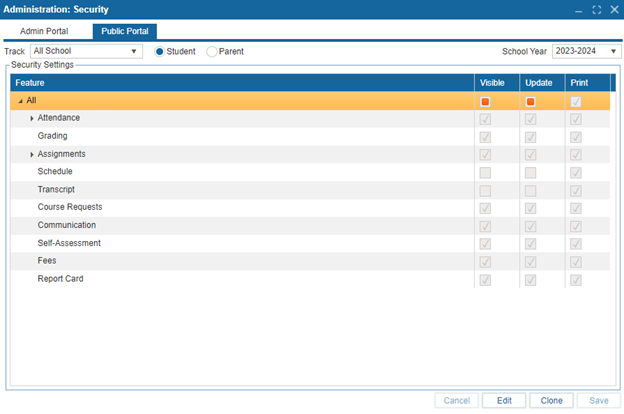
Task: Expand the Attendance feature row
Action: click(x=32, y=119)
